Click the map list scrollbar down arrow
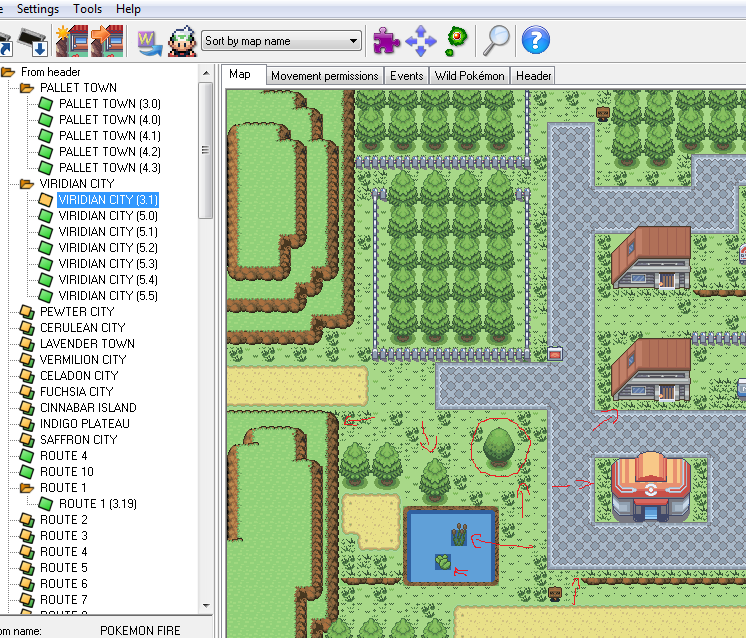 click(x=206, y=606)
